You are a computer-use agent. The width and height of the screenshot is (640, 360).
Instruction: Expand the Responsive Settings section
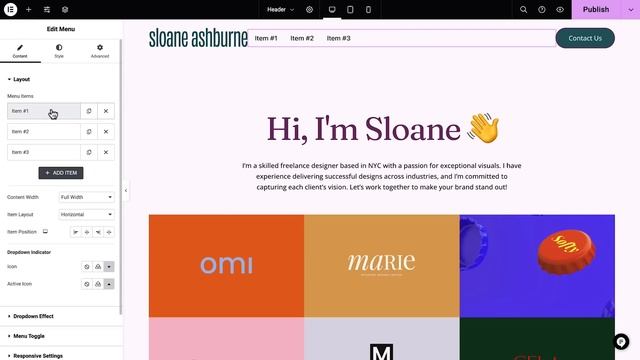pos(60,355)
